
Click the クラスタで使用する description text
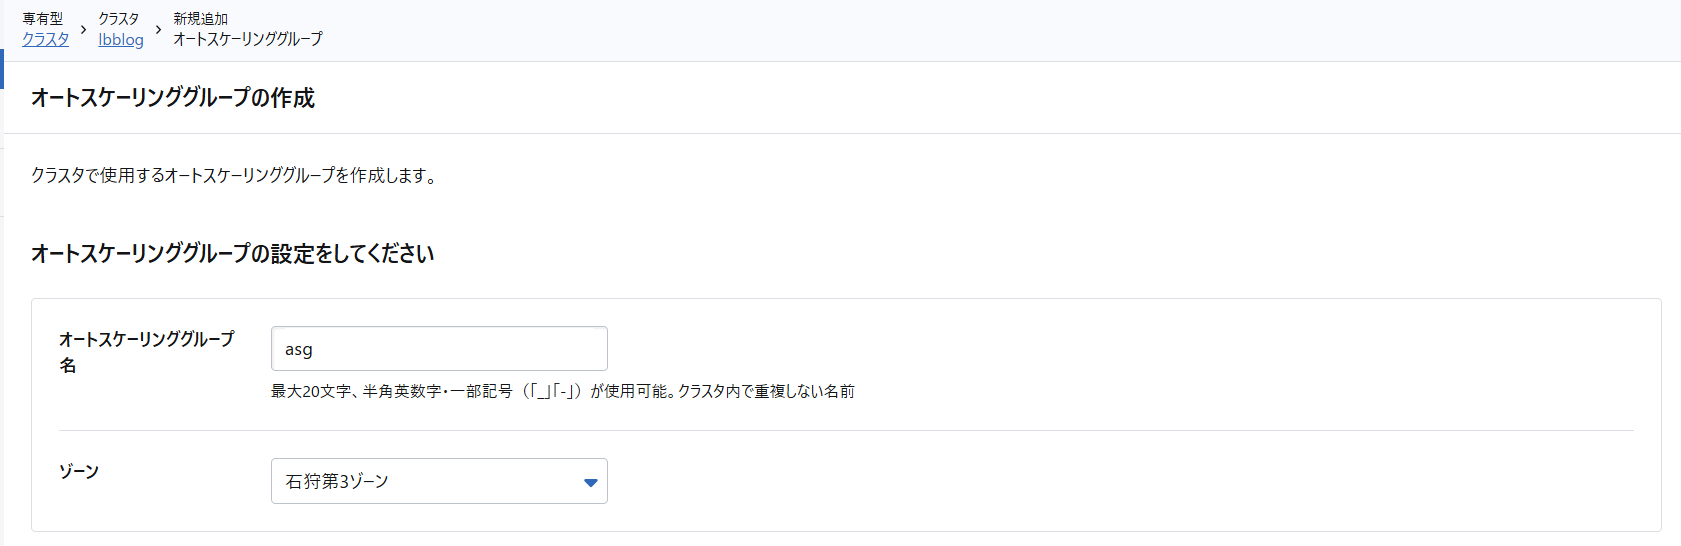click(x=233, y=176)
